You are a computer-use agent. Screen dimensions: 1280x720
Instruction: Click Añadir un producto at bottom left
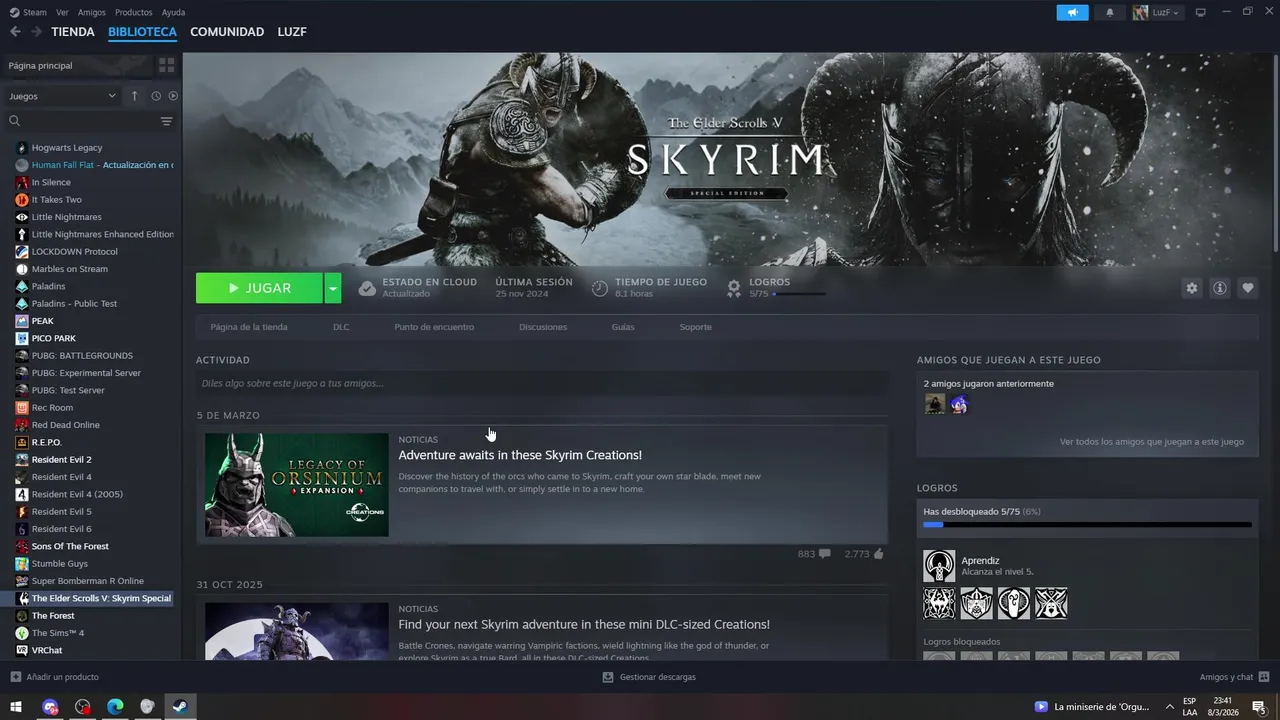point(54,677)
